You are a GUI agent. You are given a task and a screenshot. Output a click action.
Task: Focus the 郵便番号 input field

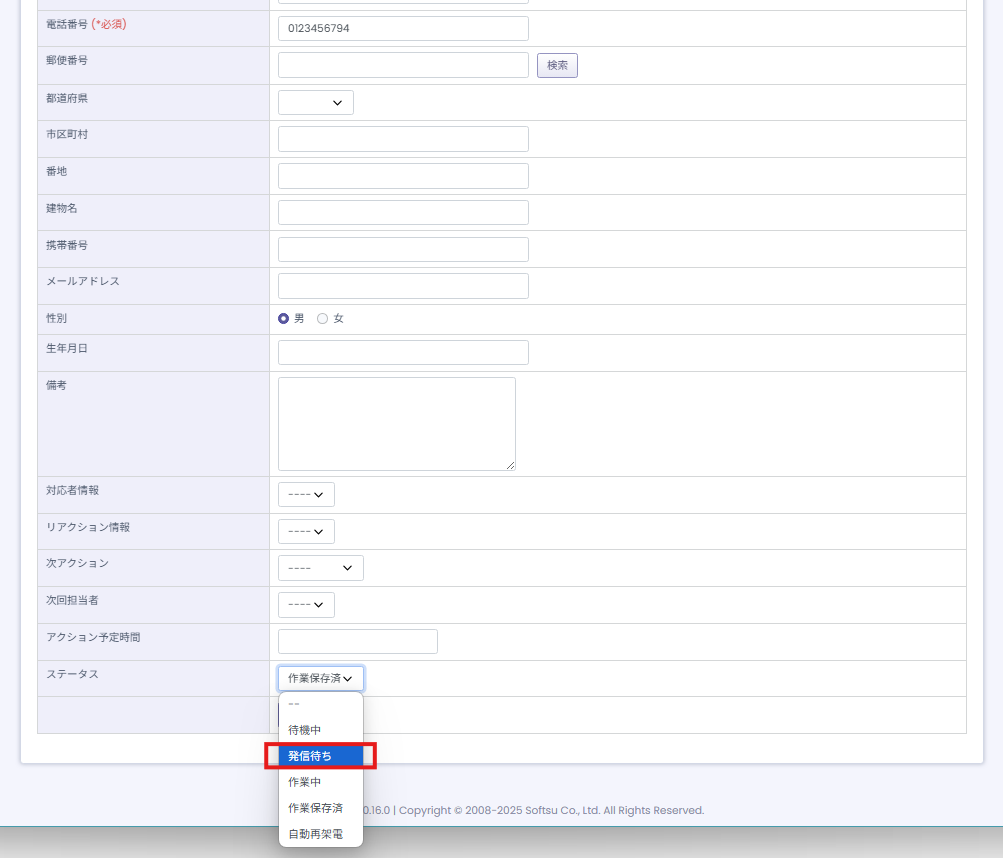[403, 65]
